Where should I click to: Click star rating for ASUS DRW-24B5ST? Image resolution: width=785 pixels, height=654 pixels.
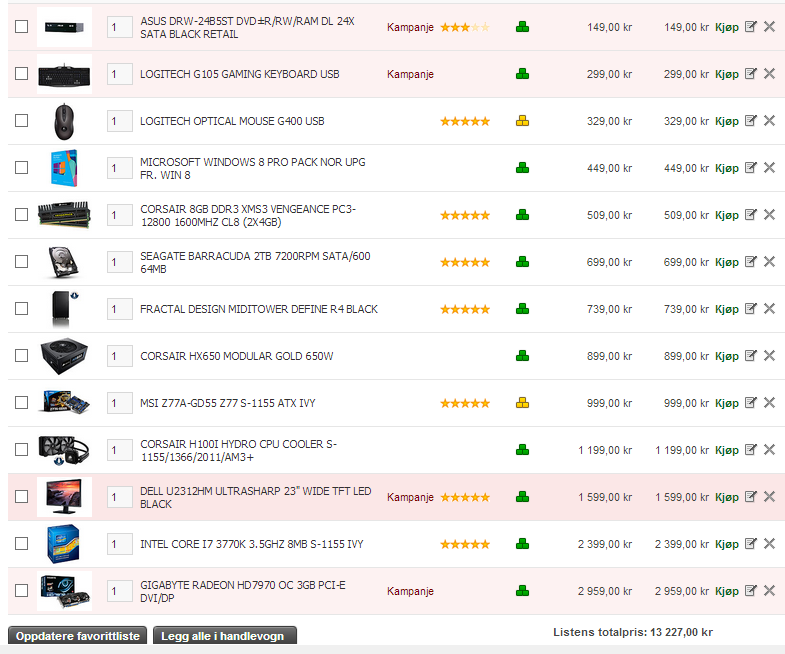tap(465, 27)
